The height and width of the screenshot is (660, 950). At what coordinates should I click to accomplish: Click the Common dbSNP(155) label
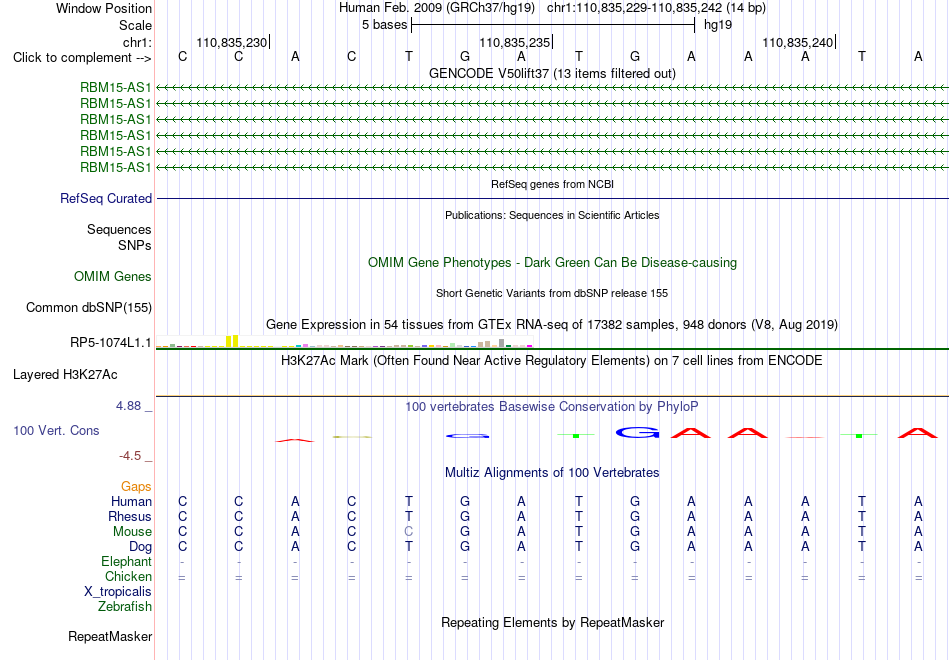(89, 307)
